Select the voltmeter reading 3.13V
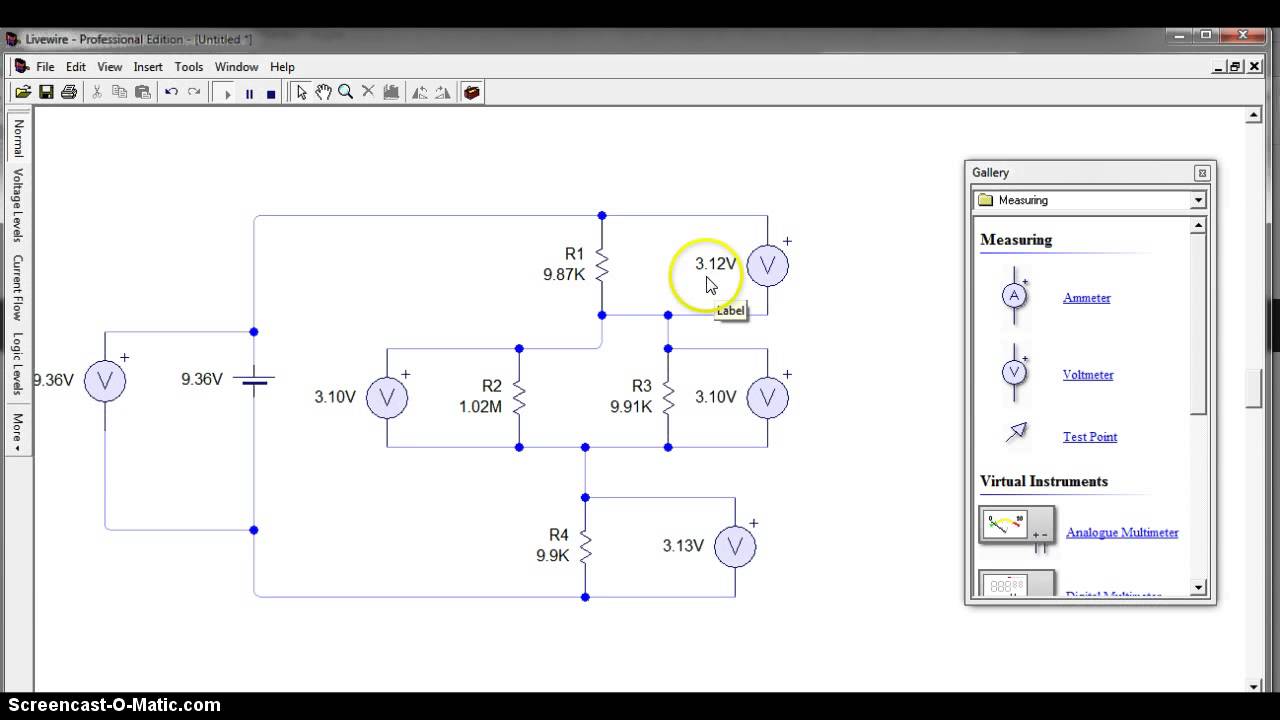The image size is (1280, 720). point(734,546)
